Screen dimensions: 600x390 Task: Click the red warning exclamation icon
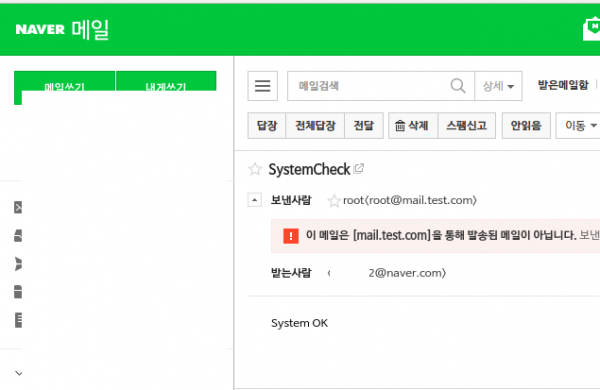click(x=291, y=235)
